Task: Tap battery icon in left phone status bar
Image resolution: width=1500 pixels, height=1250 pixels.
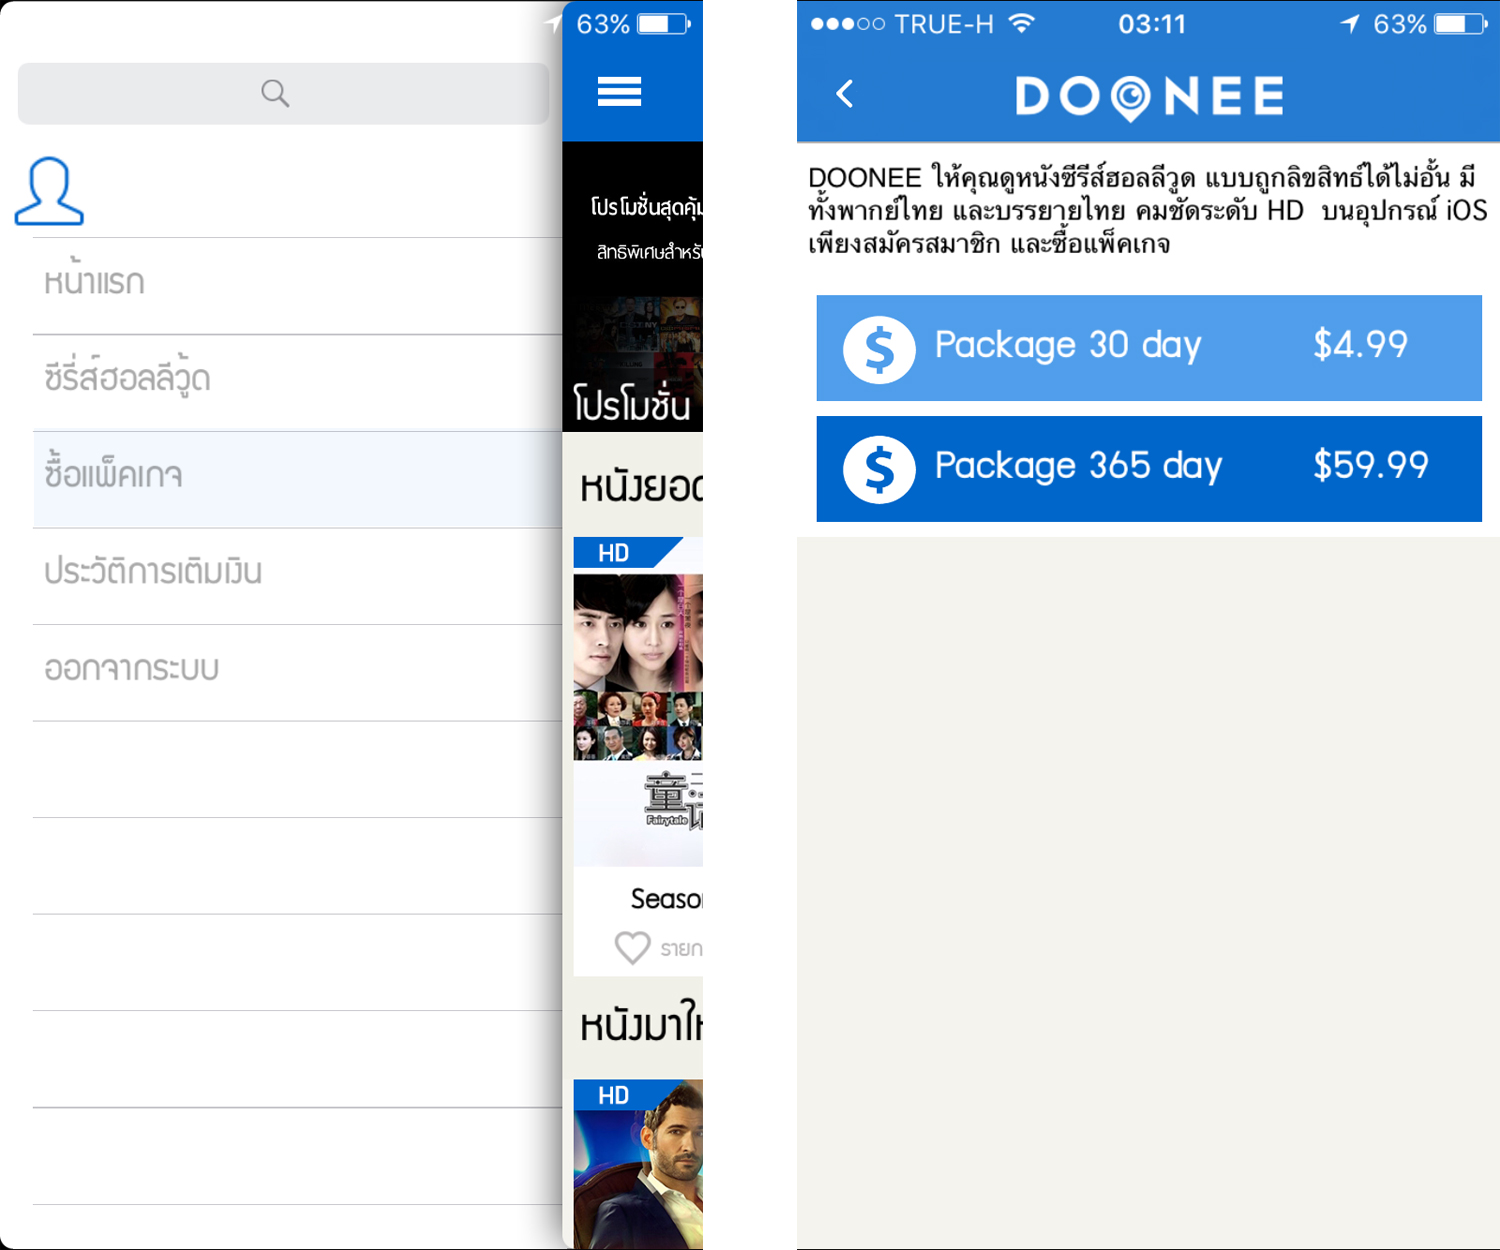Action: pos(664,24)
